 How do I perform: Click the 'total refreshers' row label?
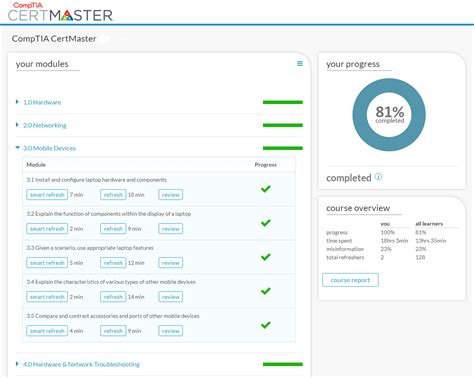click(x=345, y=257)
